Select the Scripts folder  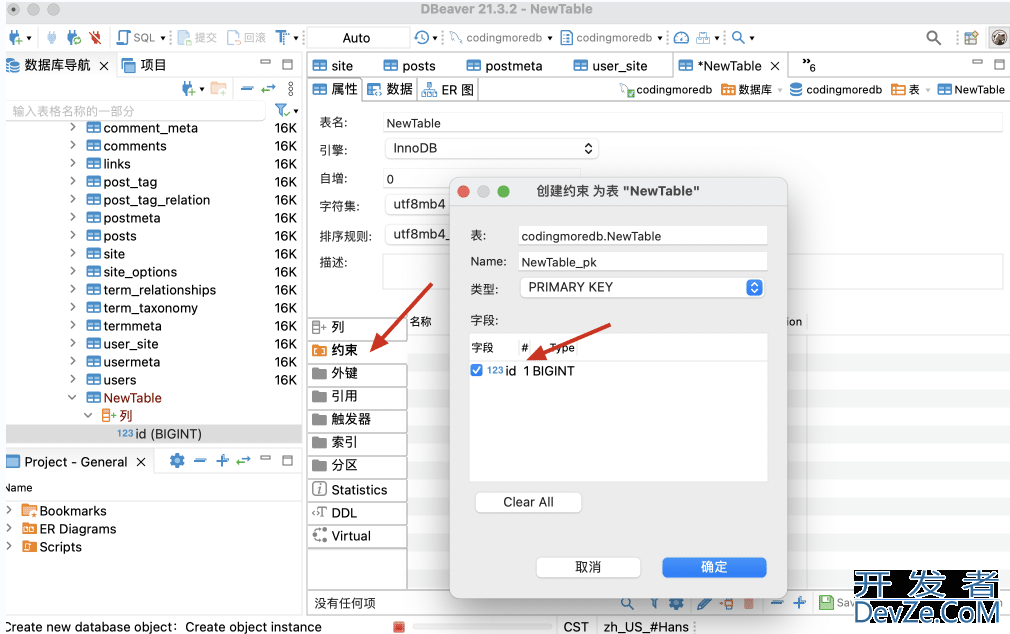(x=52, y=546)
